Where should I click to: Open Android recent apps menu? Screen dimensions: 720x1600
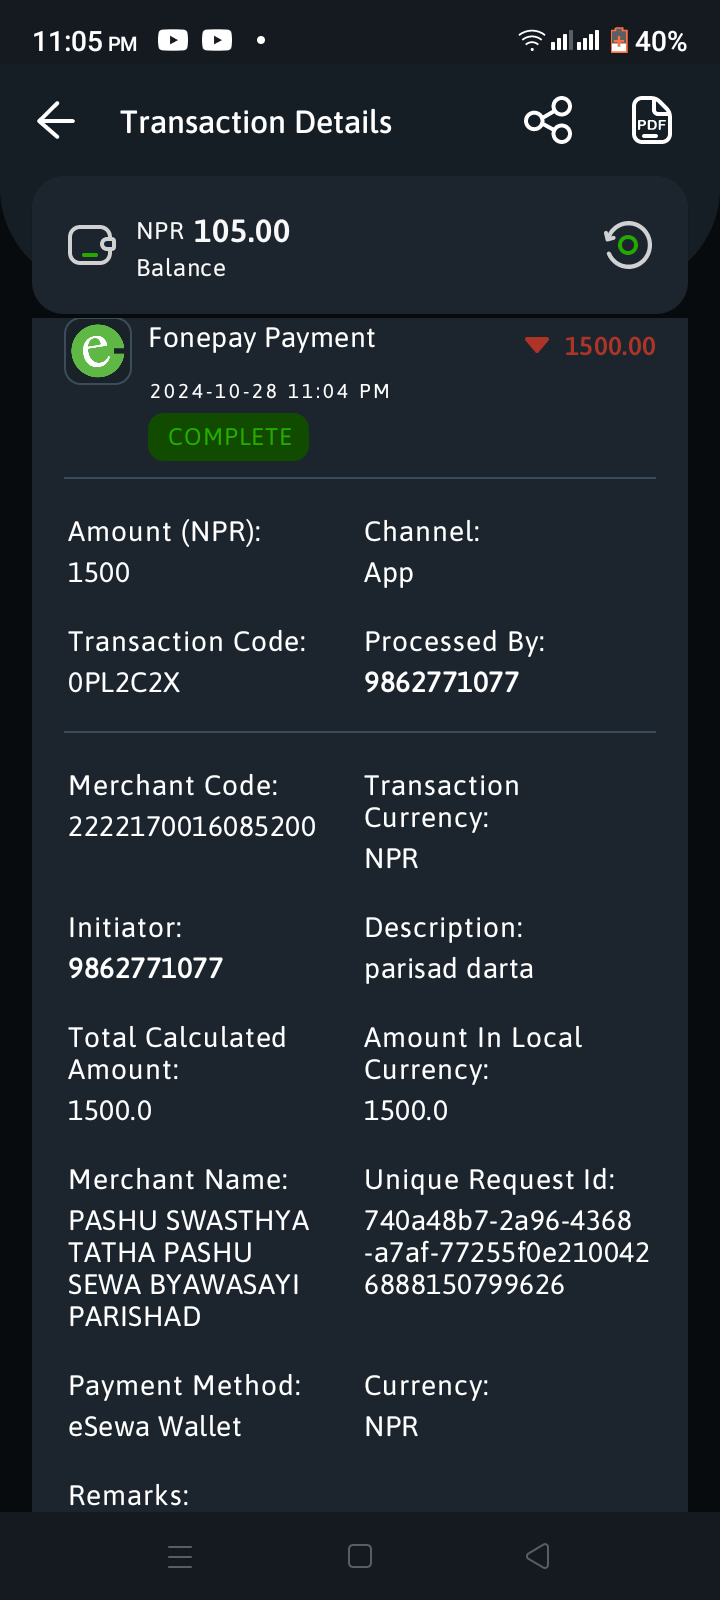coord(180,1556)
